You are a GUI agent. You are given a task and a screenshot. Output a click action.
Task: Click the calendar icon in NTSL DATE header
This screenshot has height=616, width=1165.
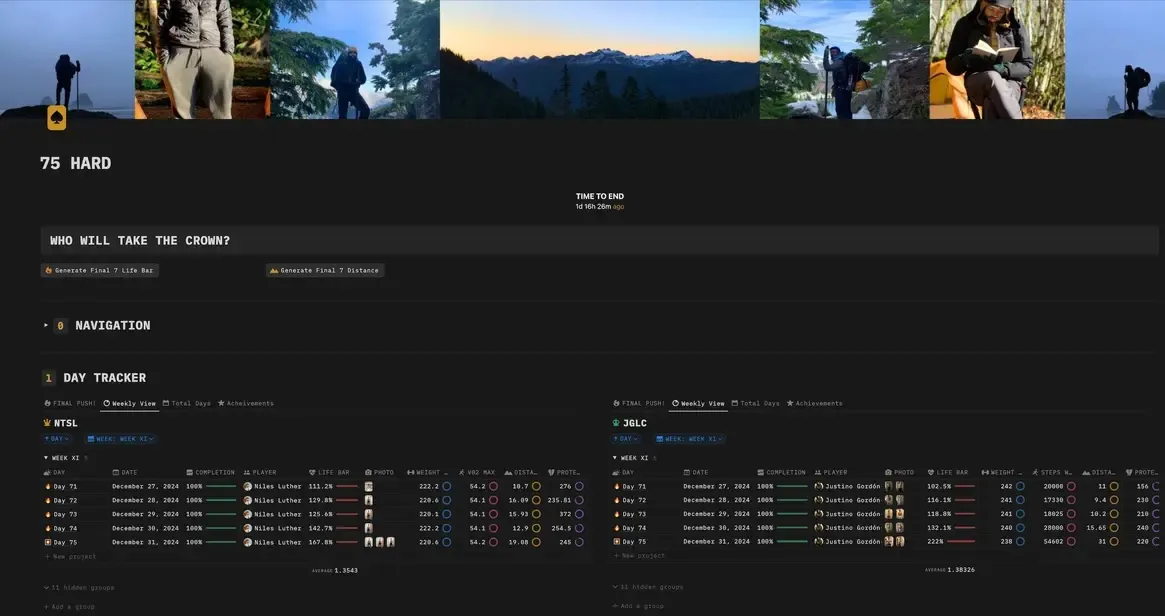[x=116, y=473]
